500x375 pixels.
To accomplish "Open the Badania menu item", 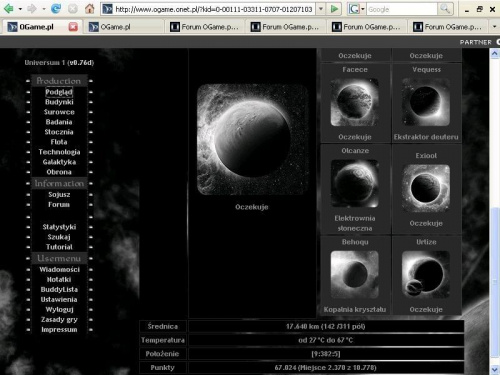I will [x=59, y=122].
